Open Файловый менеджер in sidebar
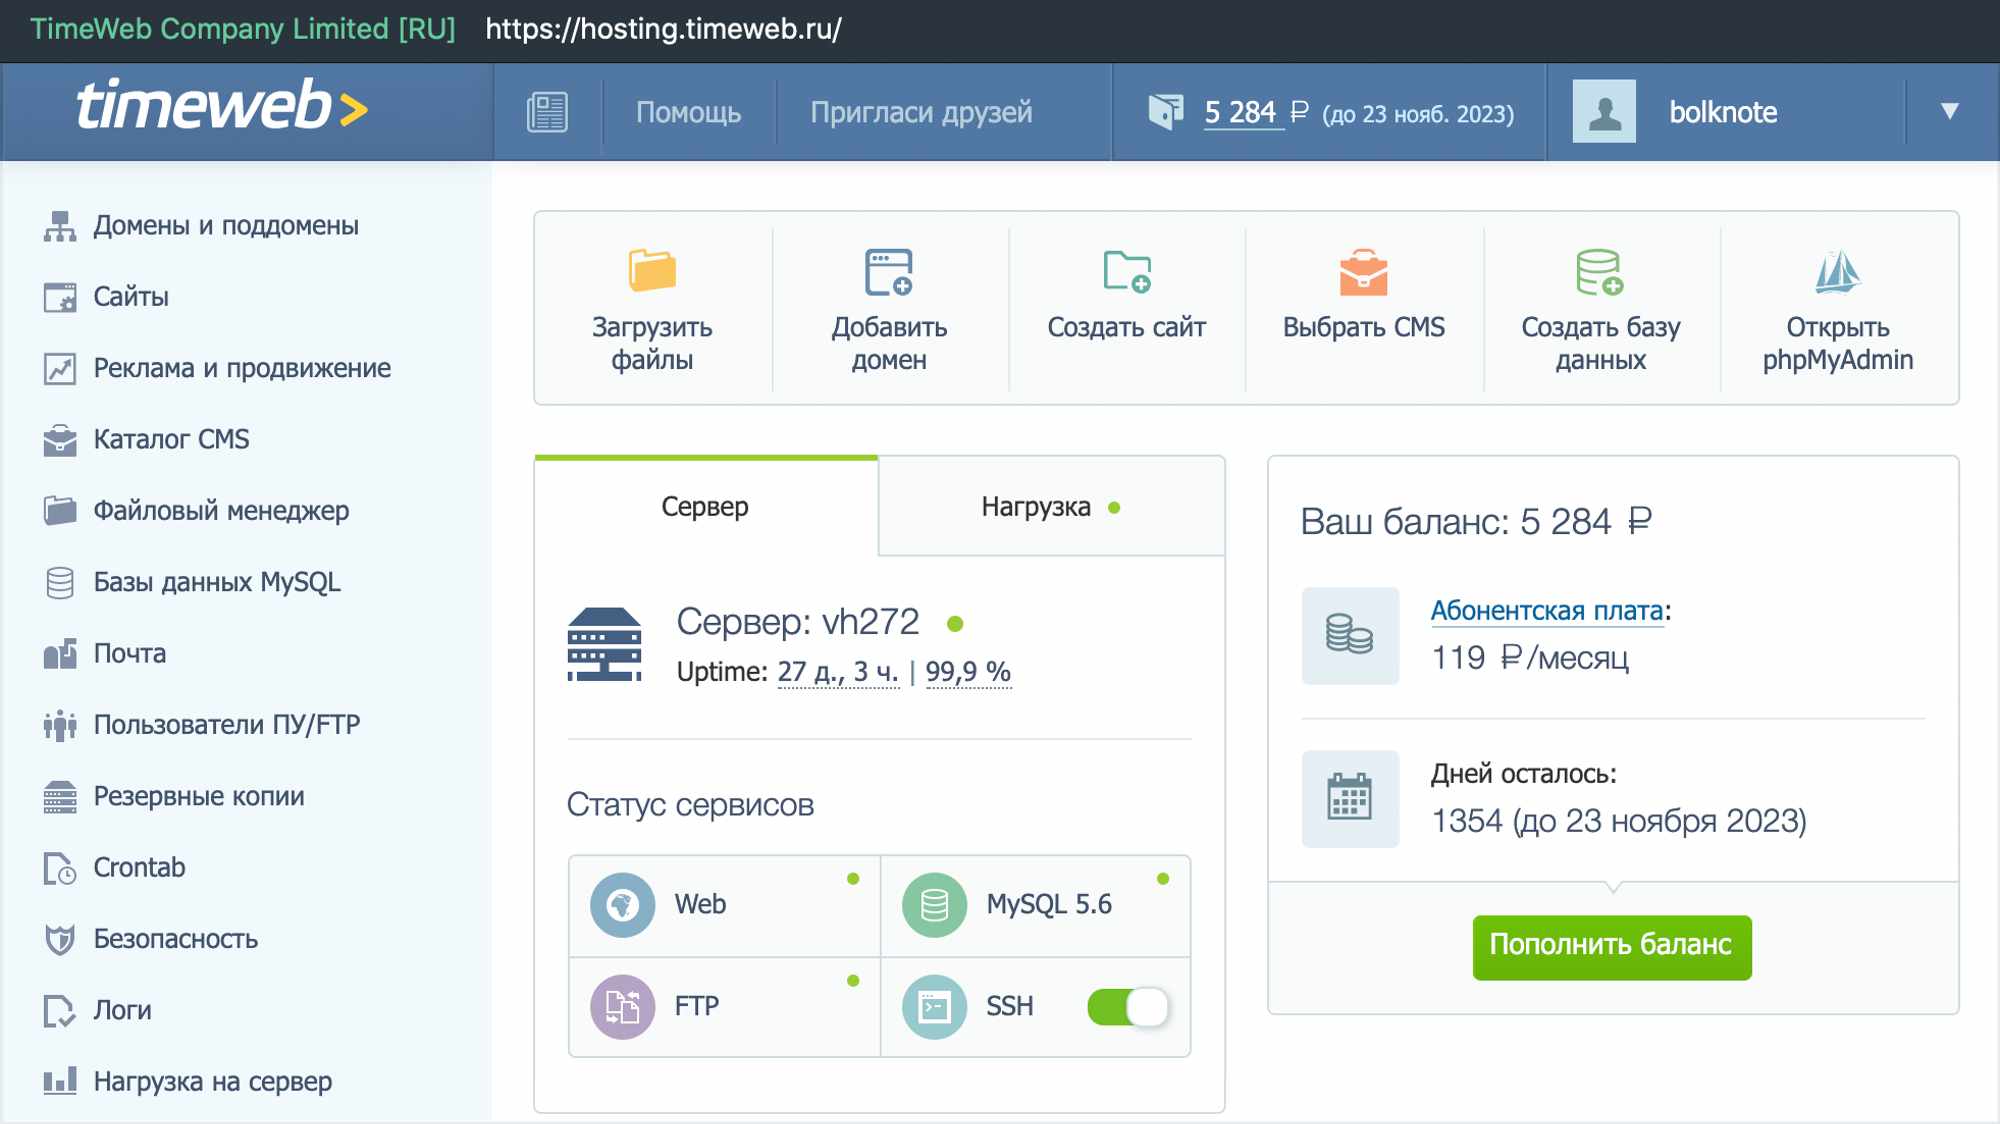The image size is (2000, 1124). click(x=221, y=511)
